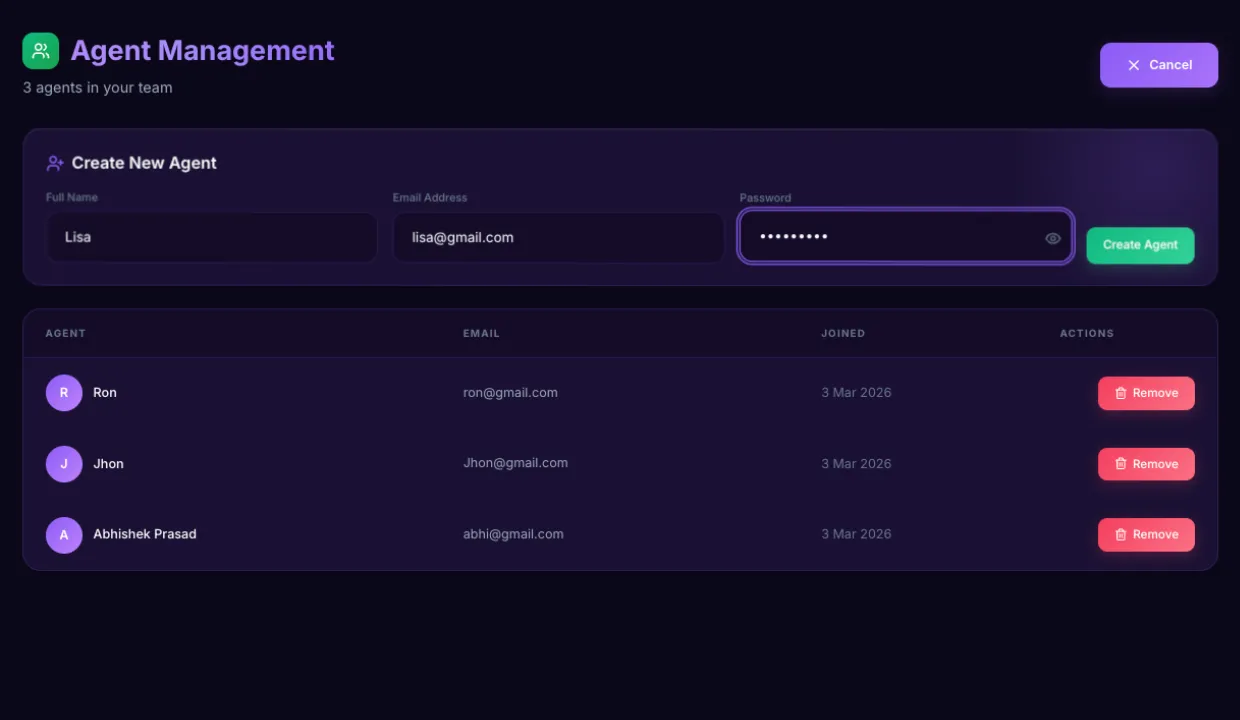This screenshot has width=1240, height=720.
Task: Click the green Agent Management team icon
Action: coord(41,51)
